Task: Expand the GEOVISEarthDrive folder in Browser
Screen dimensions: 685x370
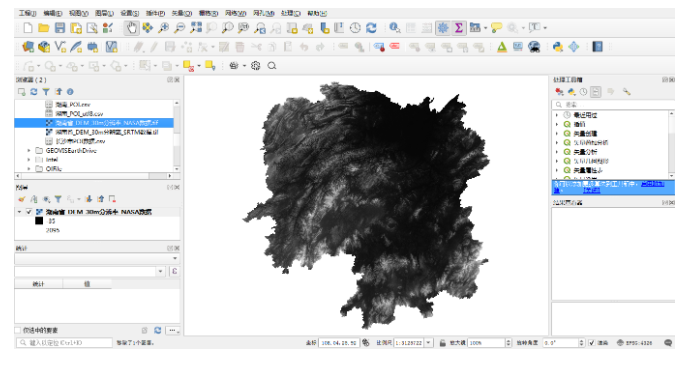Action: (29, 150)
